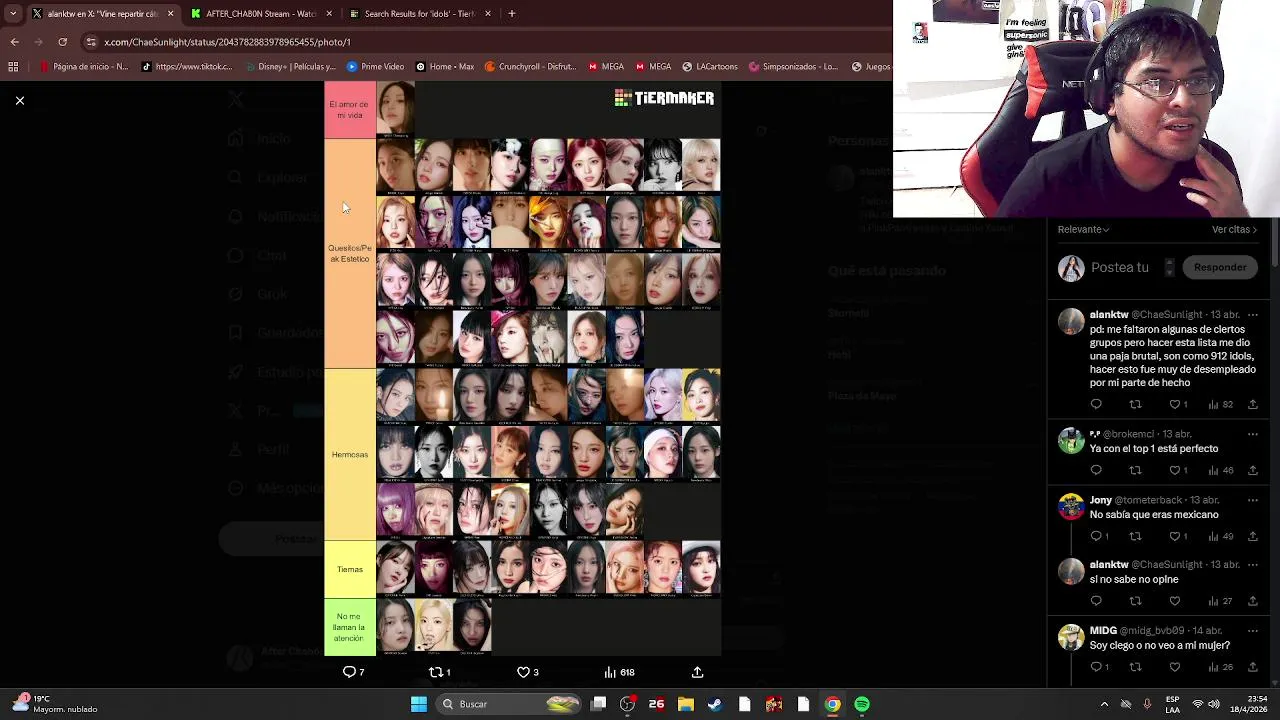Go back with the browser back arrow

click(14, 42)
